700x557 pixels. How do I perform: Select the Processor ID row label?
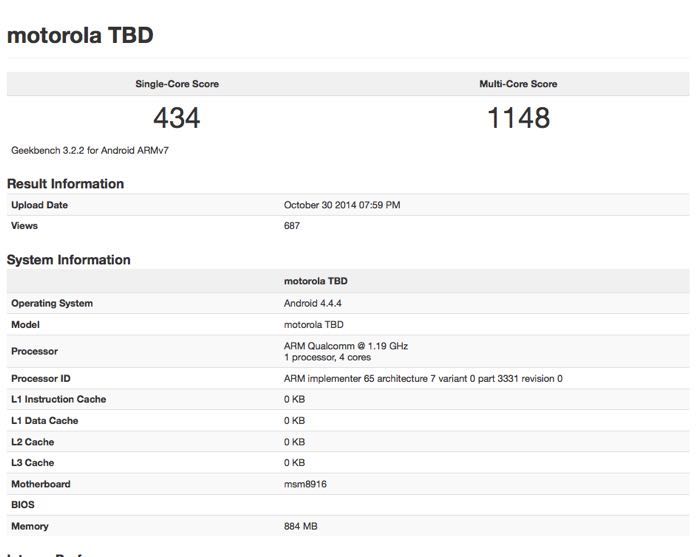click(x=41, y=379)
